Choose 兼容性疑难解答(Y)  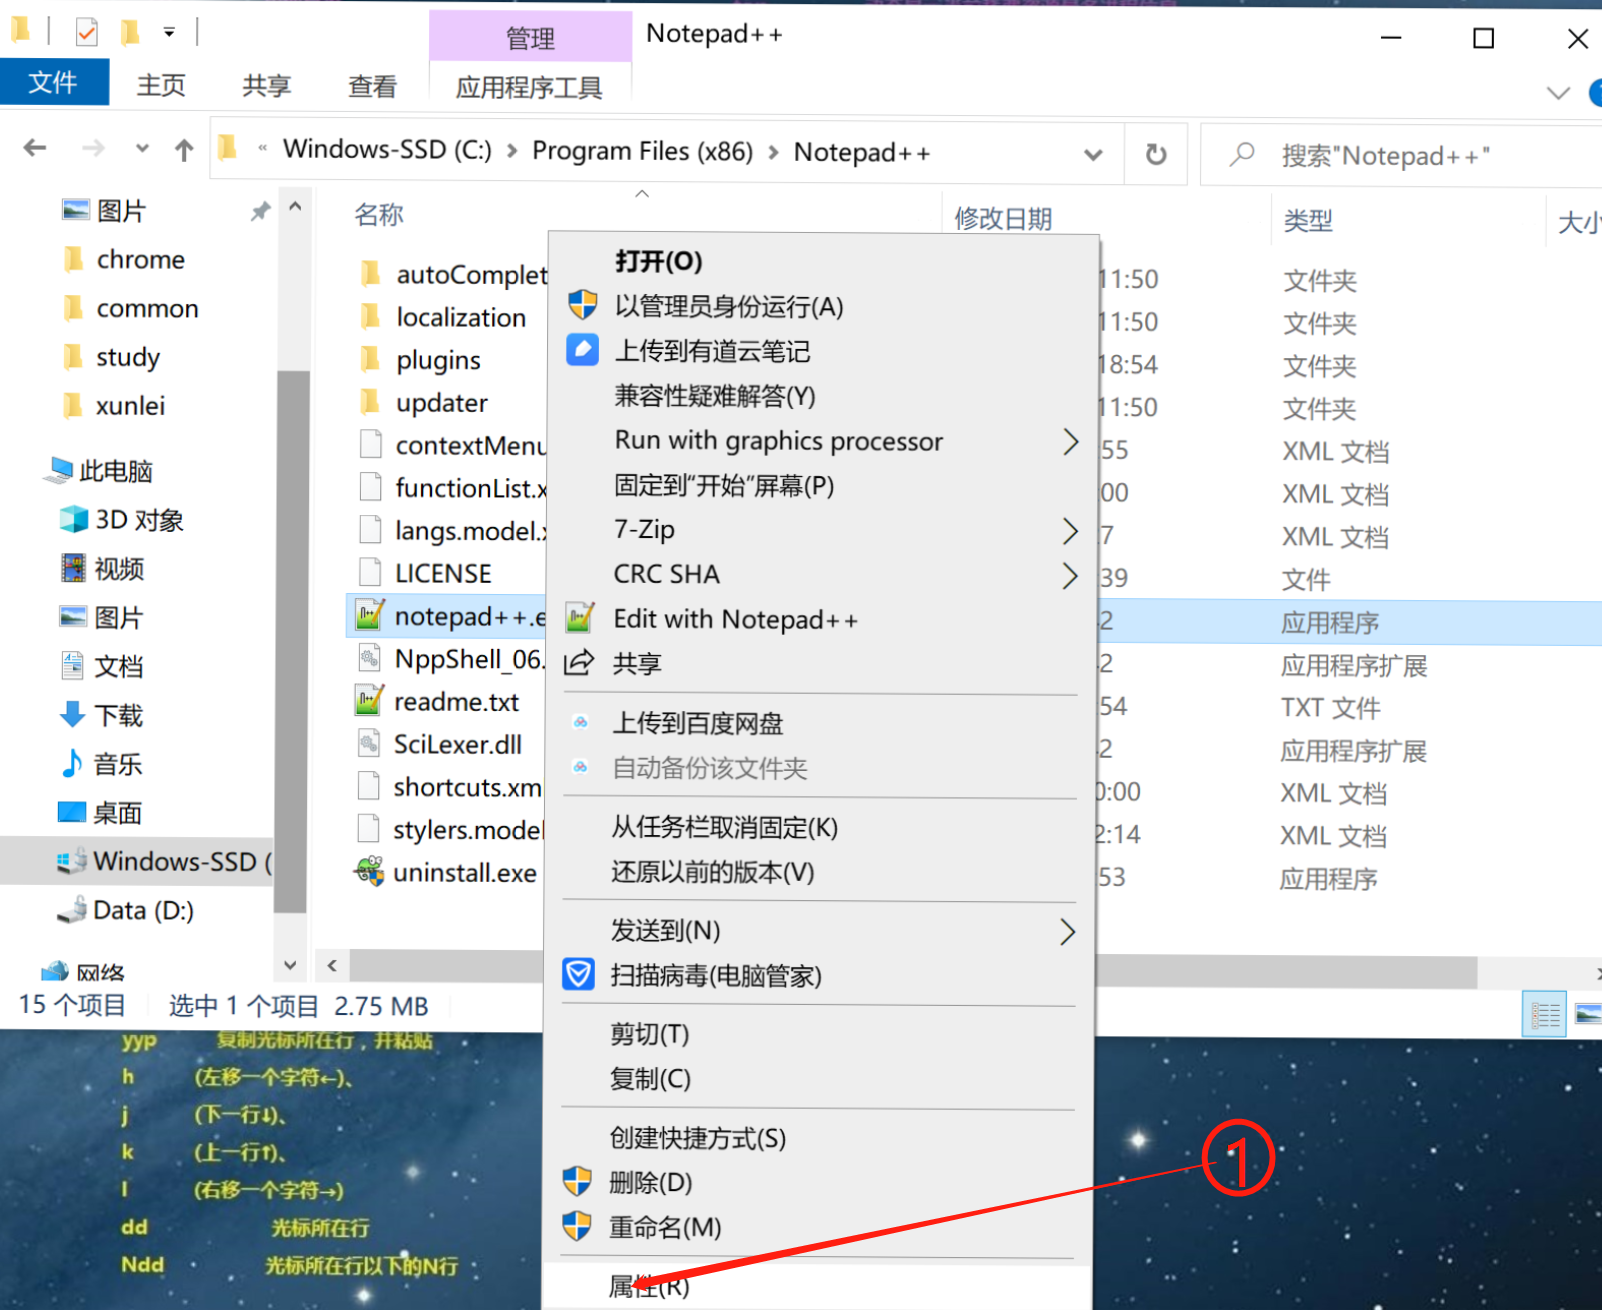[x=715, y=396]
